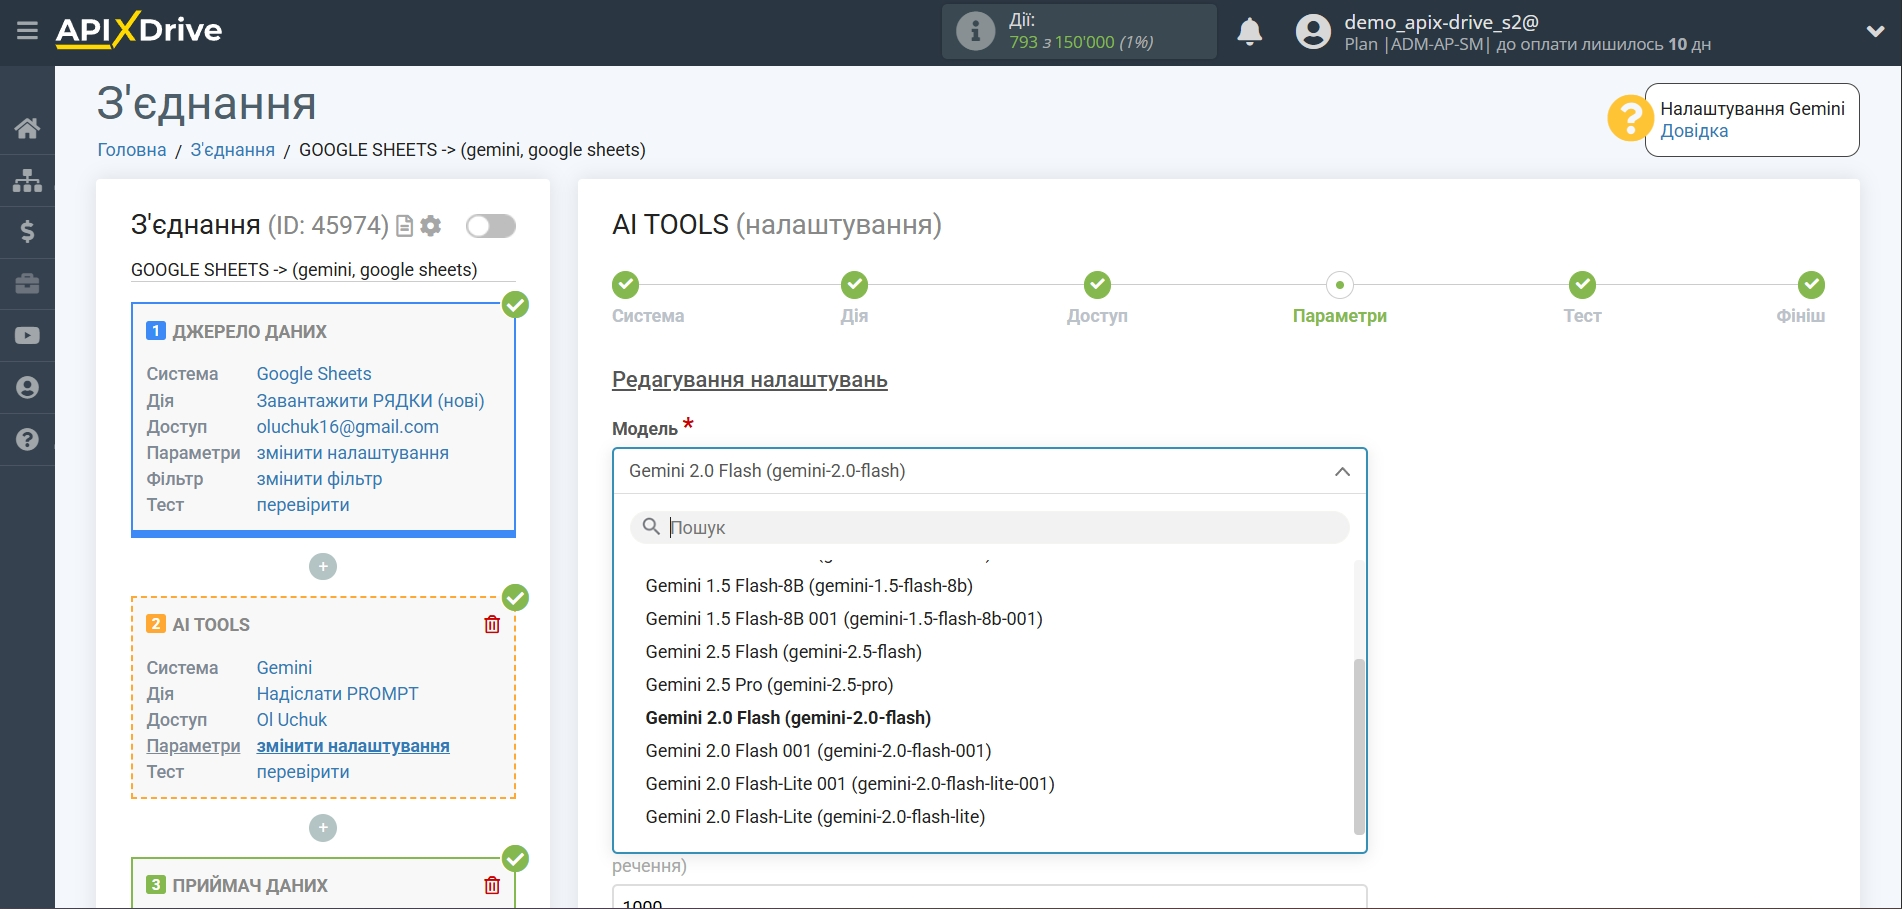This screenshot has height=909, width=1902.
Task: Open the user profile sidebar icon
Action: [x=27, y=388]
